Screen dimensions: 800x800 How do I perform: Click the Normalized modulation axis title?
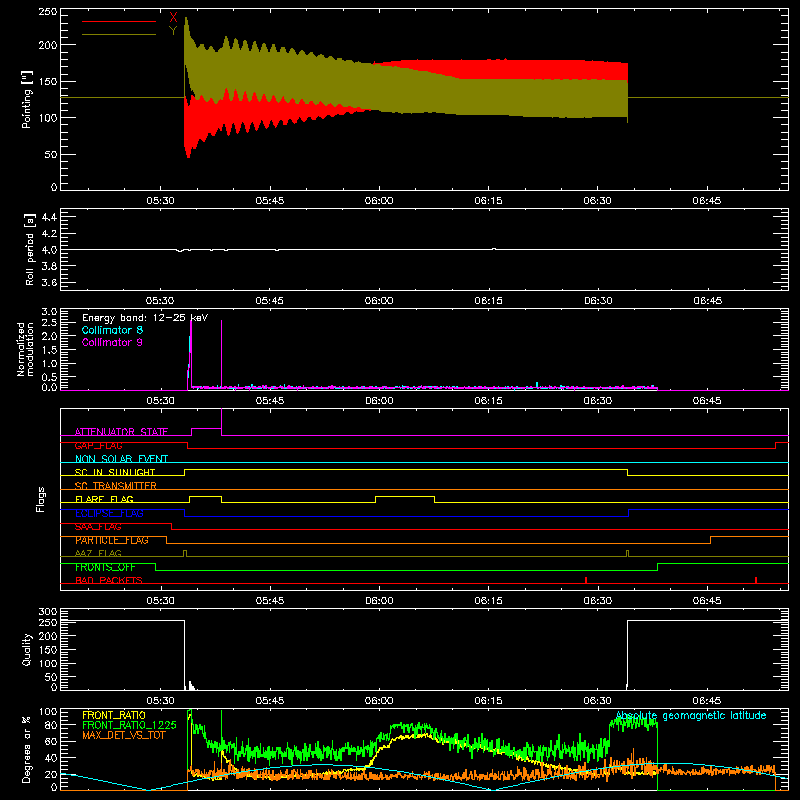[25, 349]
